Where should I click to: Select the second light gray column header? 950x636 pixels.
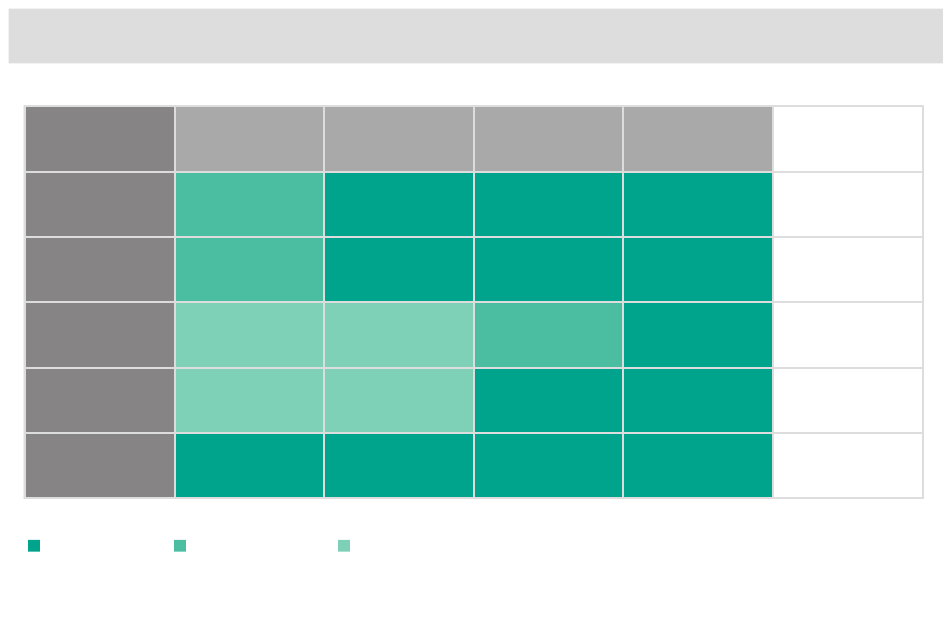(x=399, y=139)
